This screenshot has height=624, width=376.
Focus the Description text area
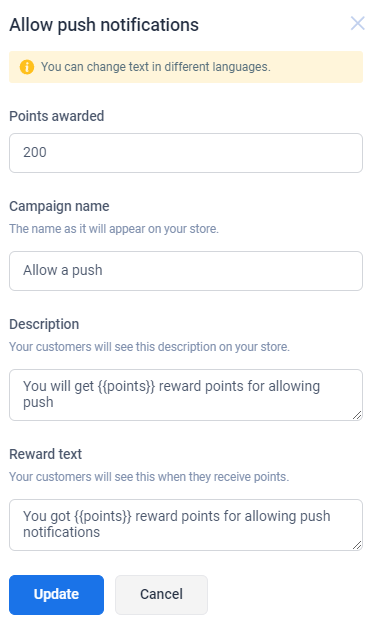click(186, 395)
